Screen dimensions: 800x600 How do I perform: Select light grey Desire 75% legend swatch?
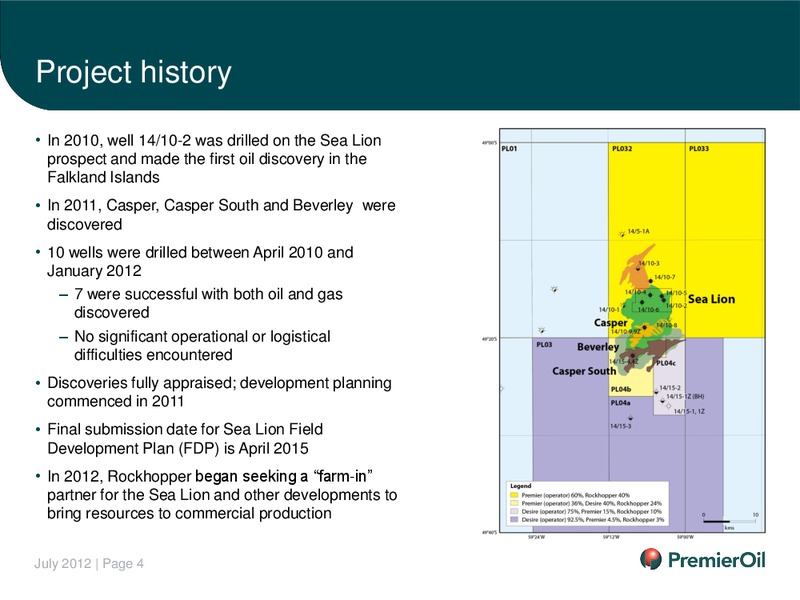coord(514,511)
